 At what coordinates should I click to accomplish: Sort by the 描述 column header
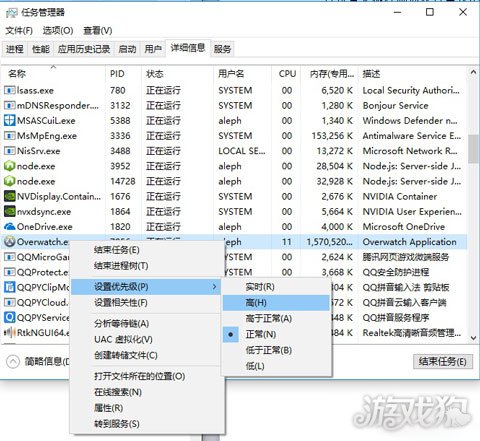[413, 74]
